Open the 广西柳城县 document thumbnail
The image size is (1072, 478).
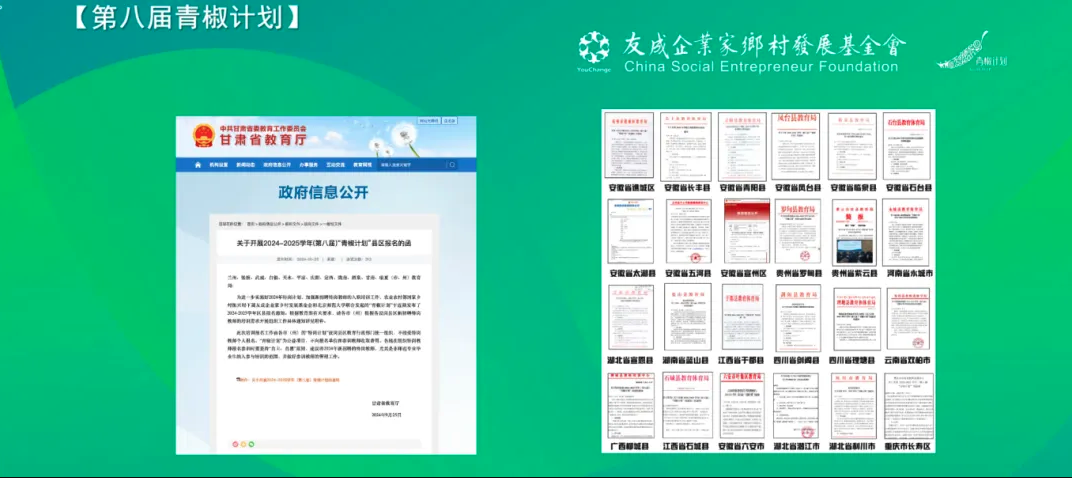click(x=631, y=406)
